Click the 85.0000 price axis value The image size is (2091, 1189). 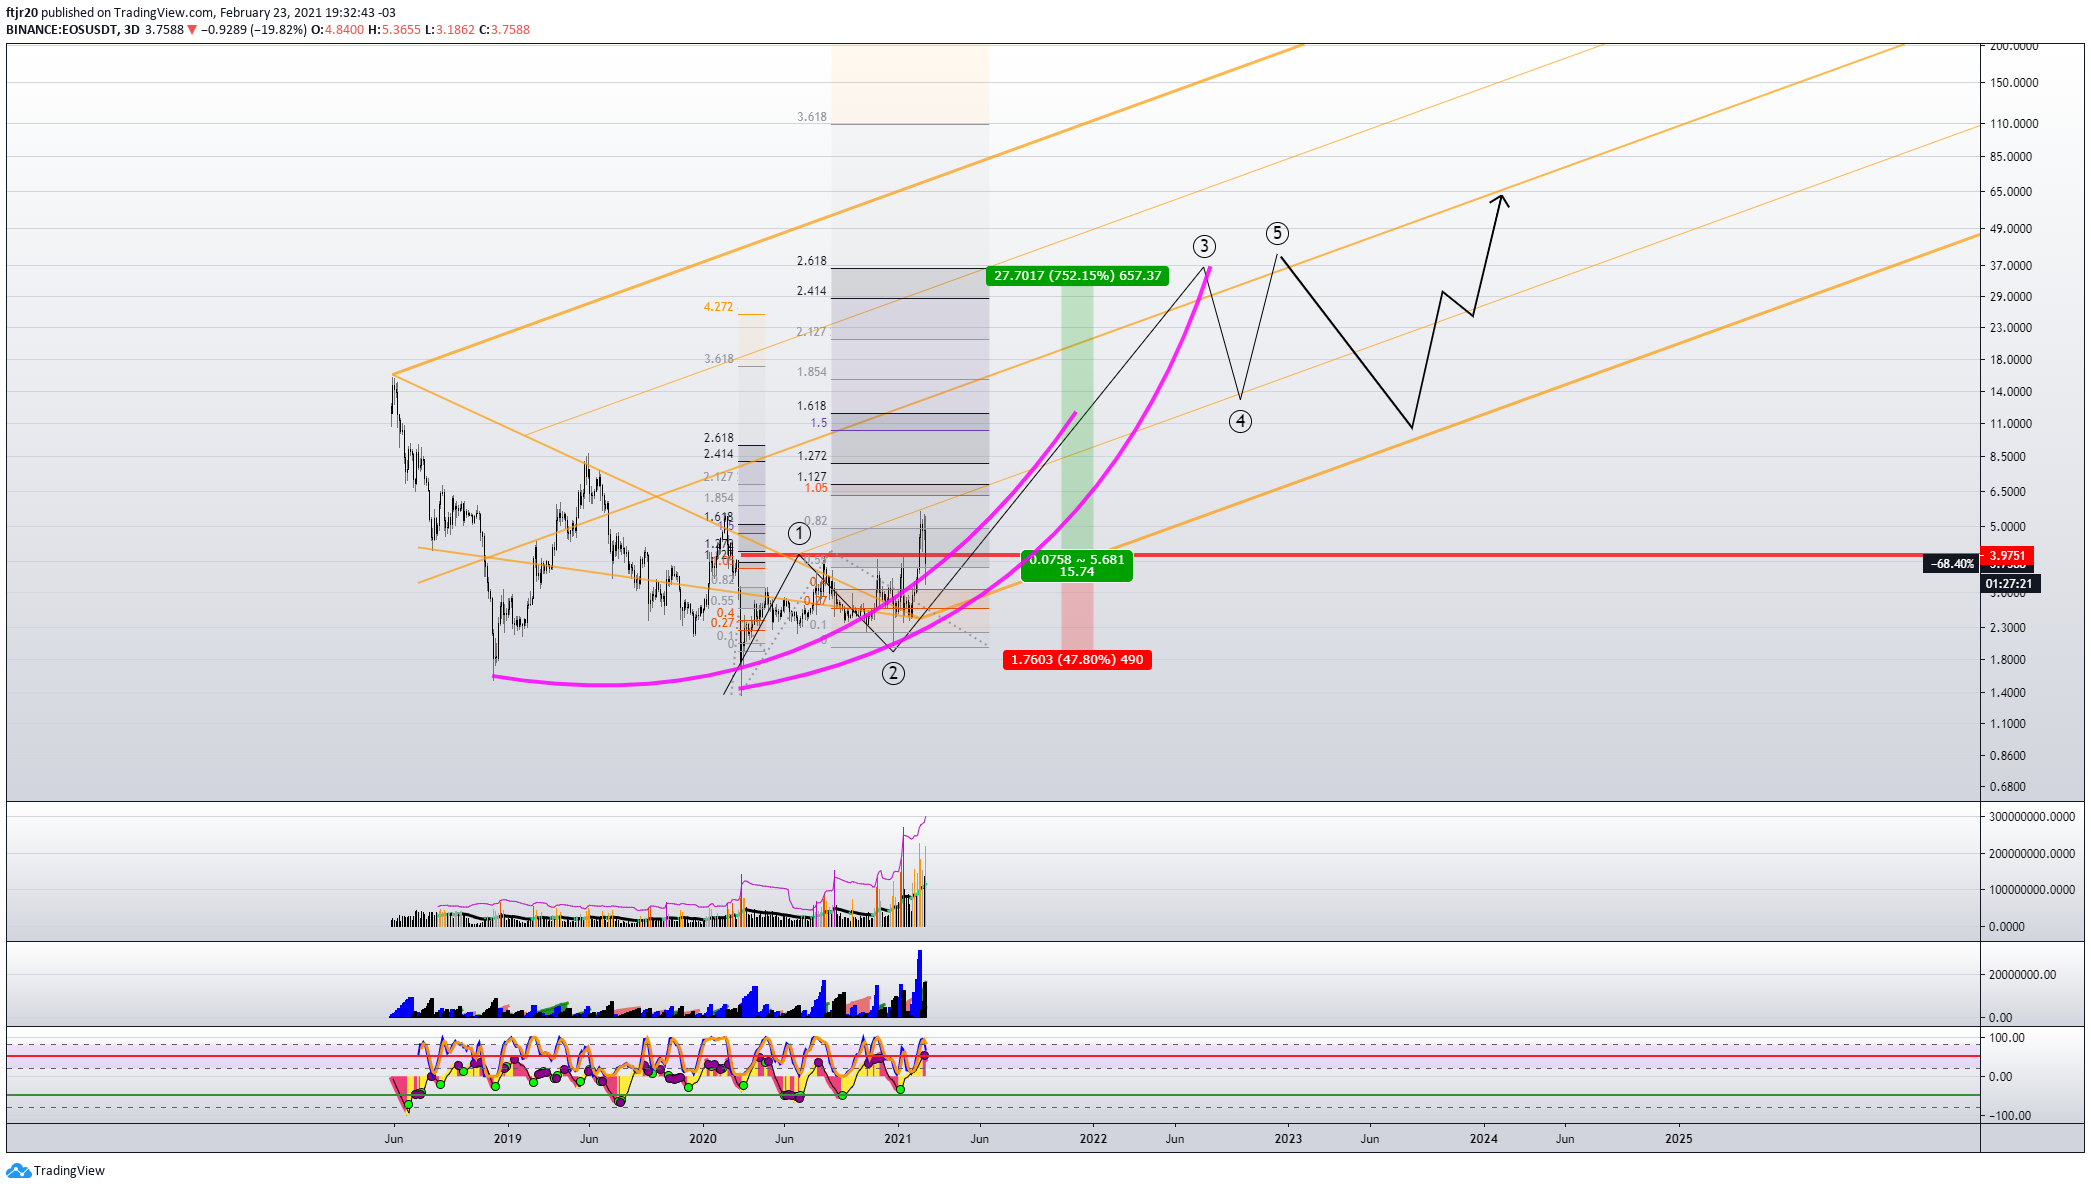[x=2011, y=157]
